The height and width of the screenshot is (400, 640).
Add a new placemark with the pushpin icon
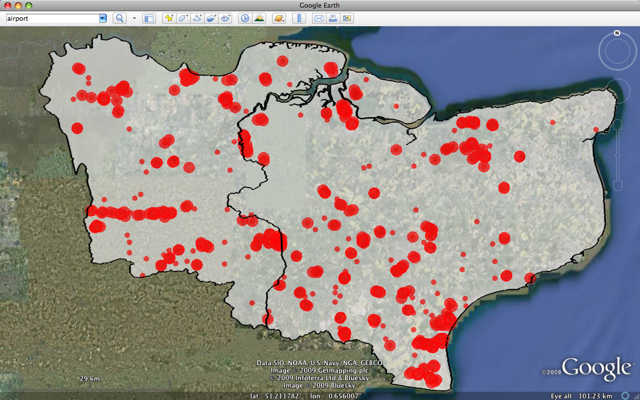(168, 18)
